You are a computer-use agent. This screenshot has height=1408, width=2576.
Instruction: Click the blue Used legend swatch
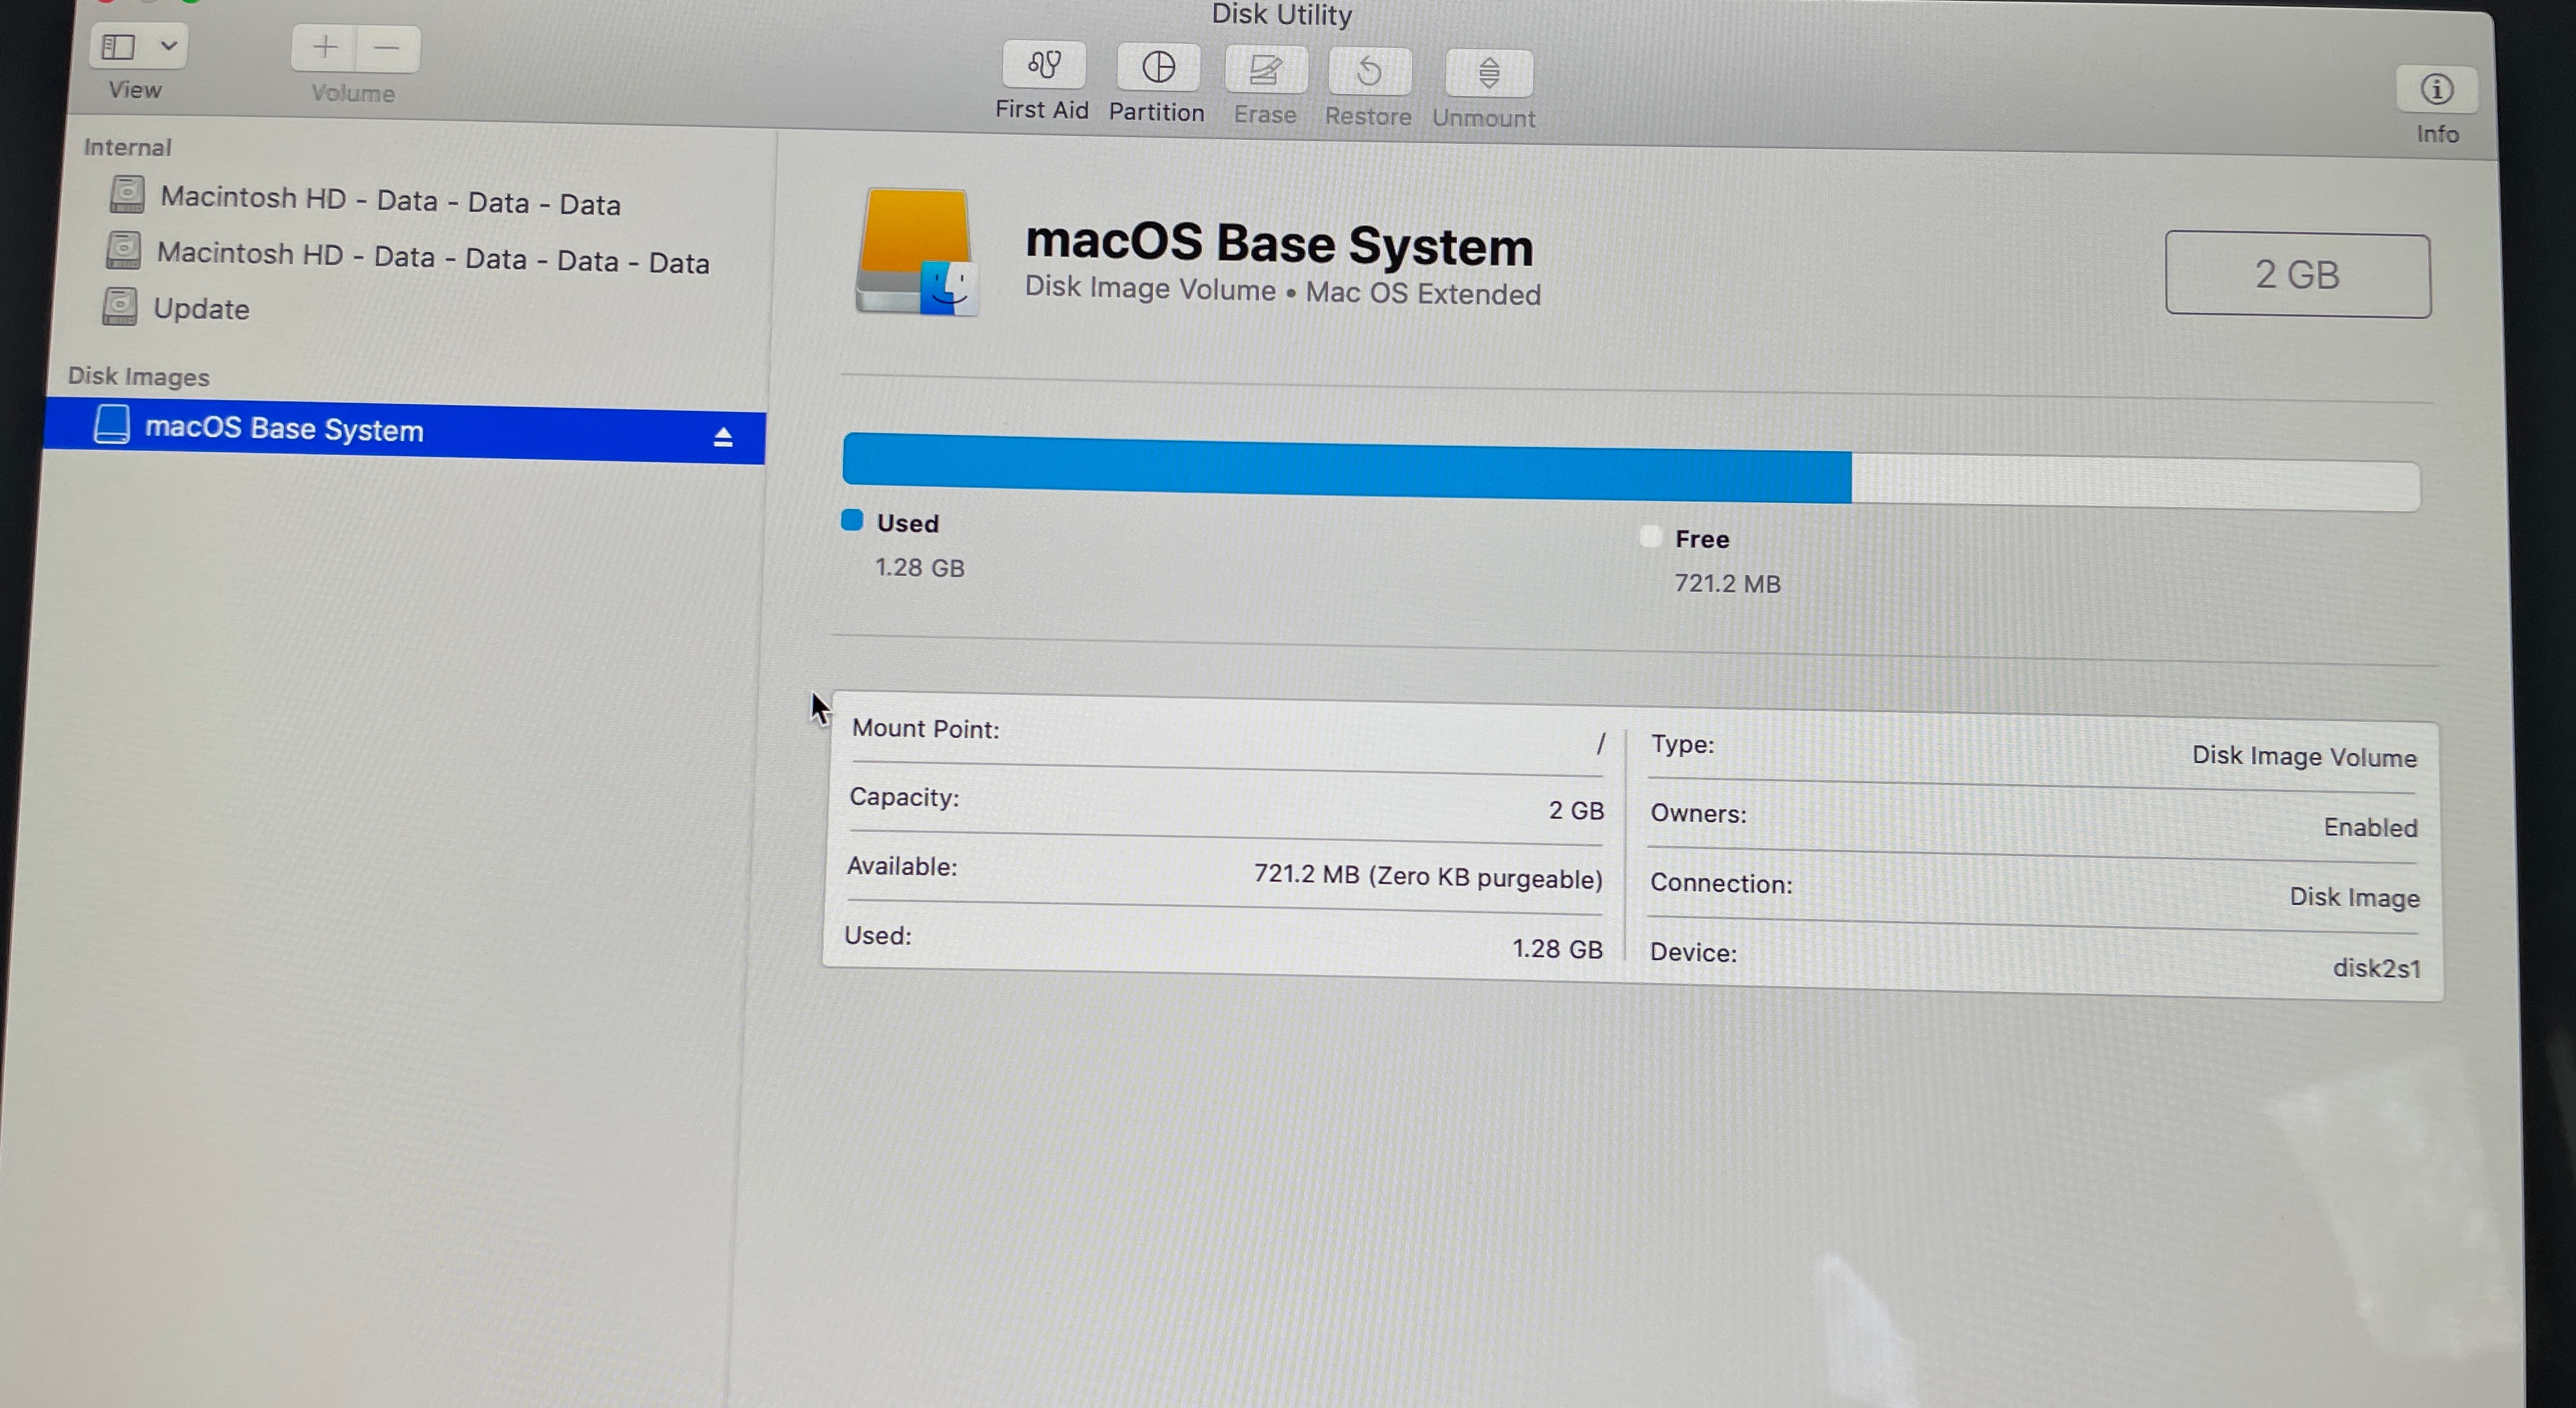(852, 520)
